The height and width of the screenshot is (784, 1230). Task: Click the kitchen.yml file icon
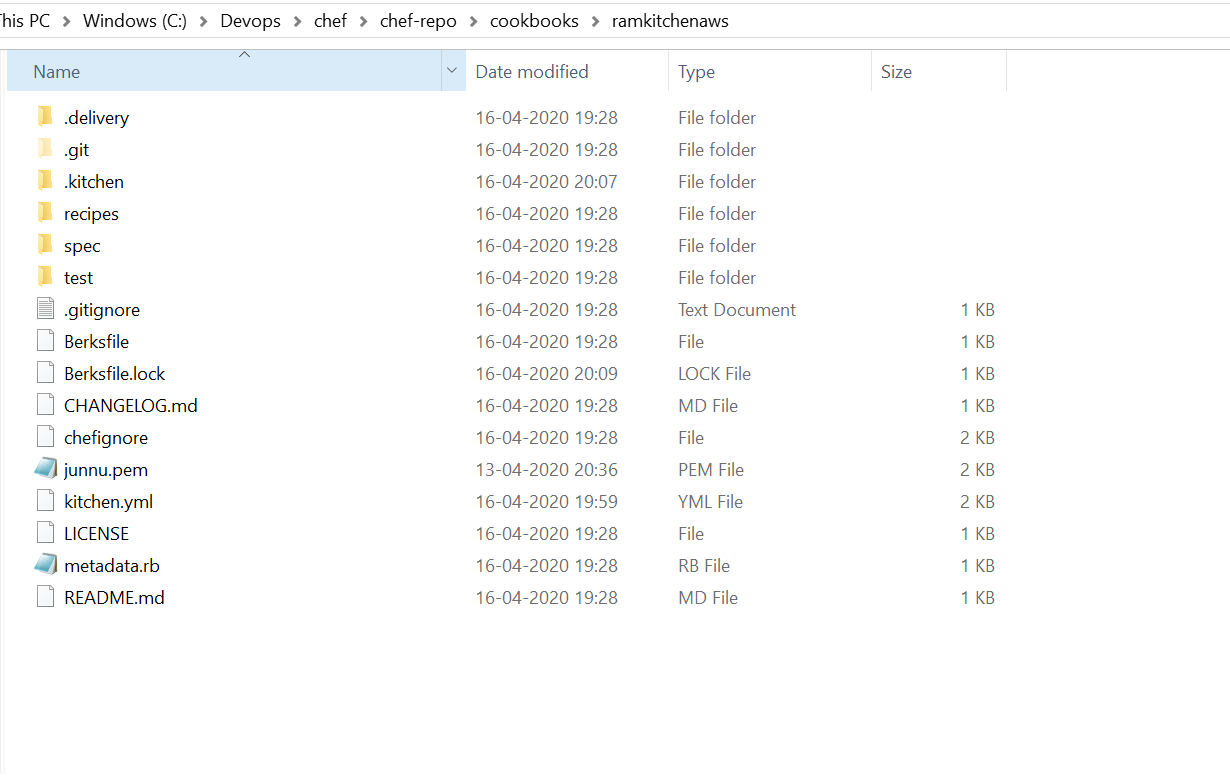pos(45,501)
